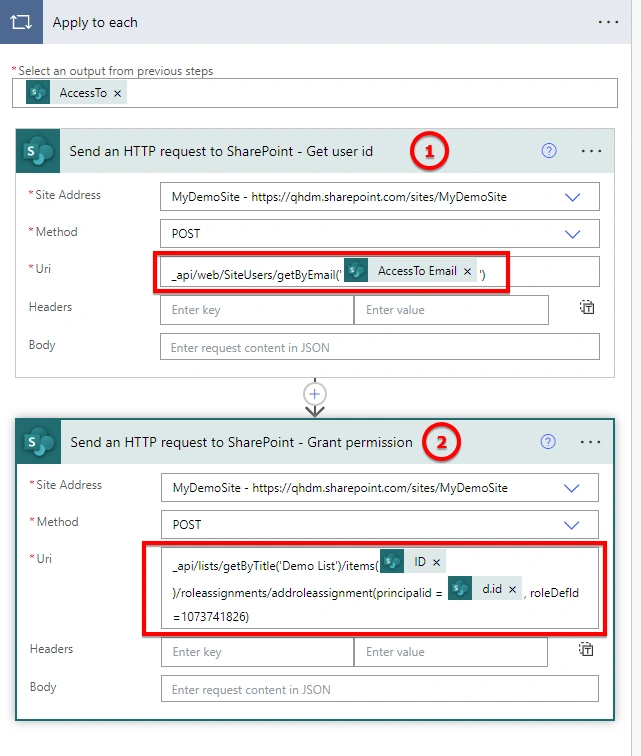
Task: Click SharePoint icon on Grant permission action
Action: 39,442
